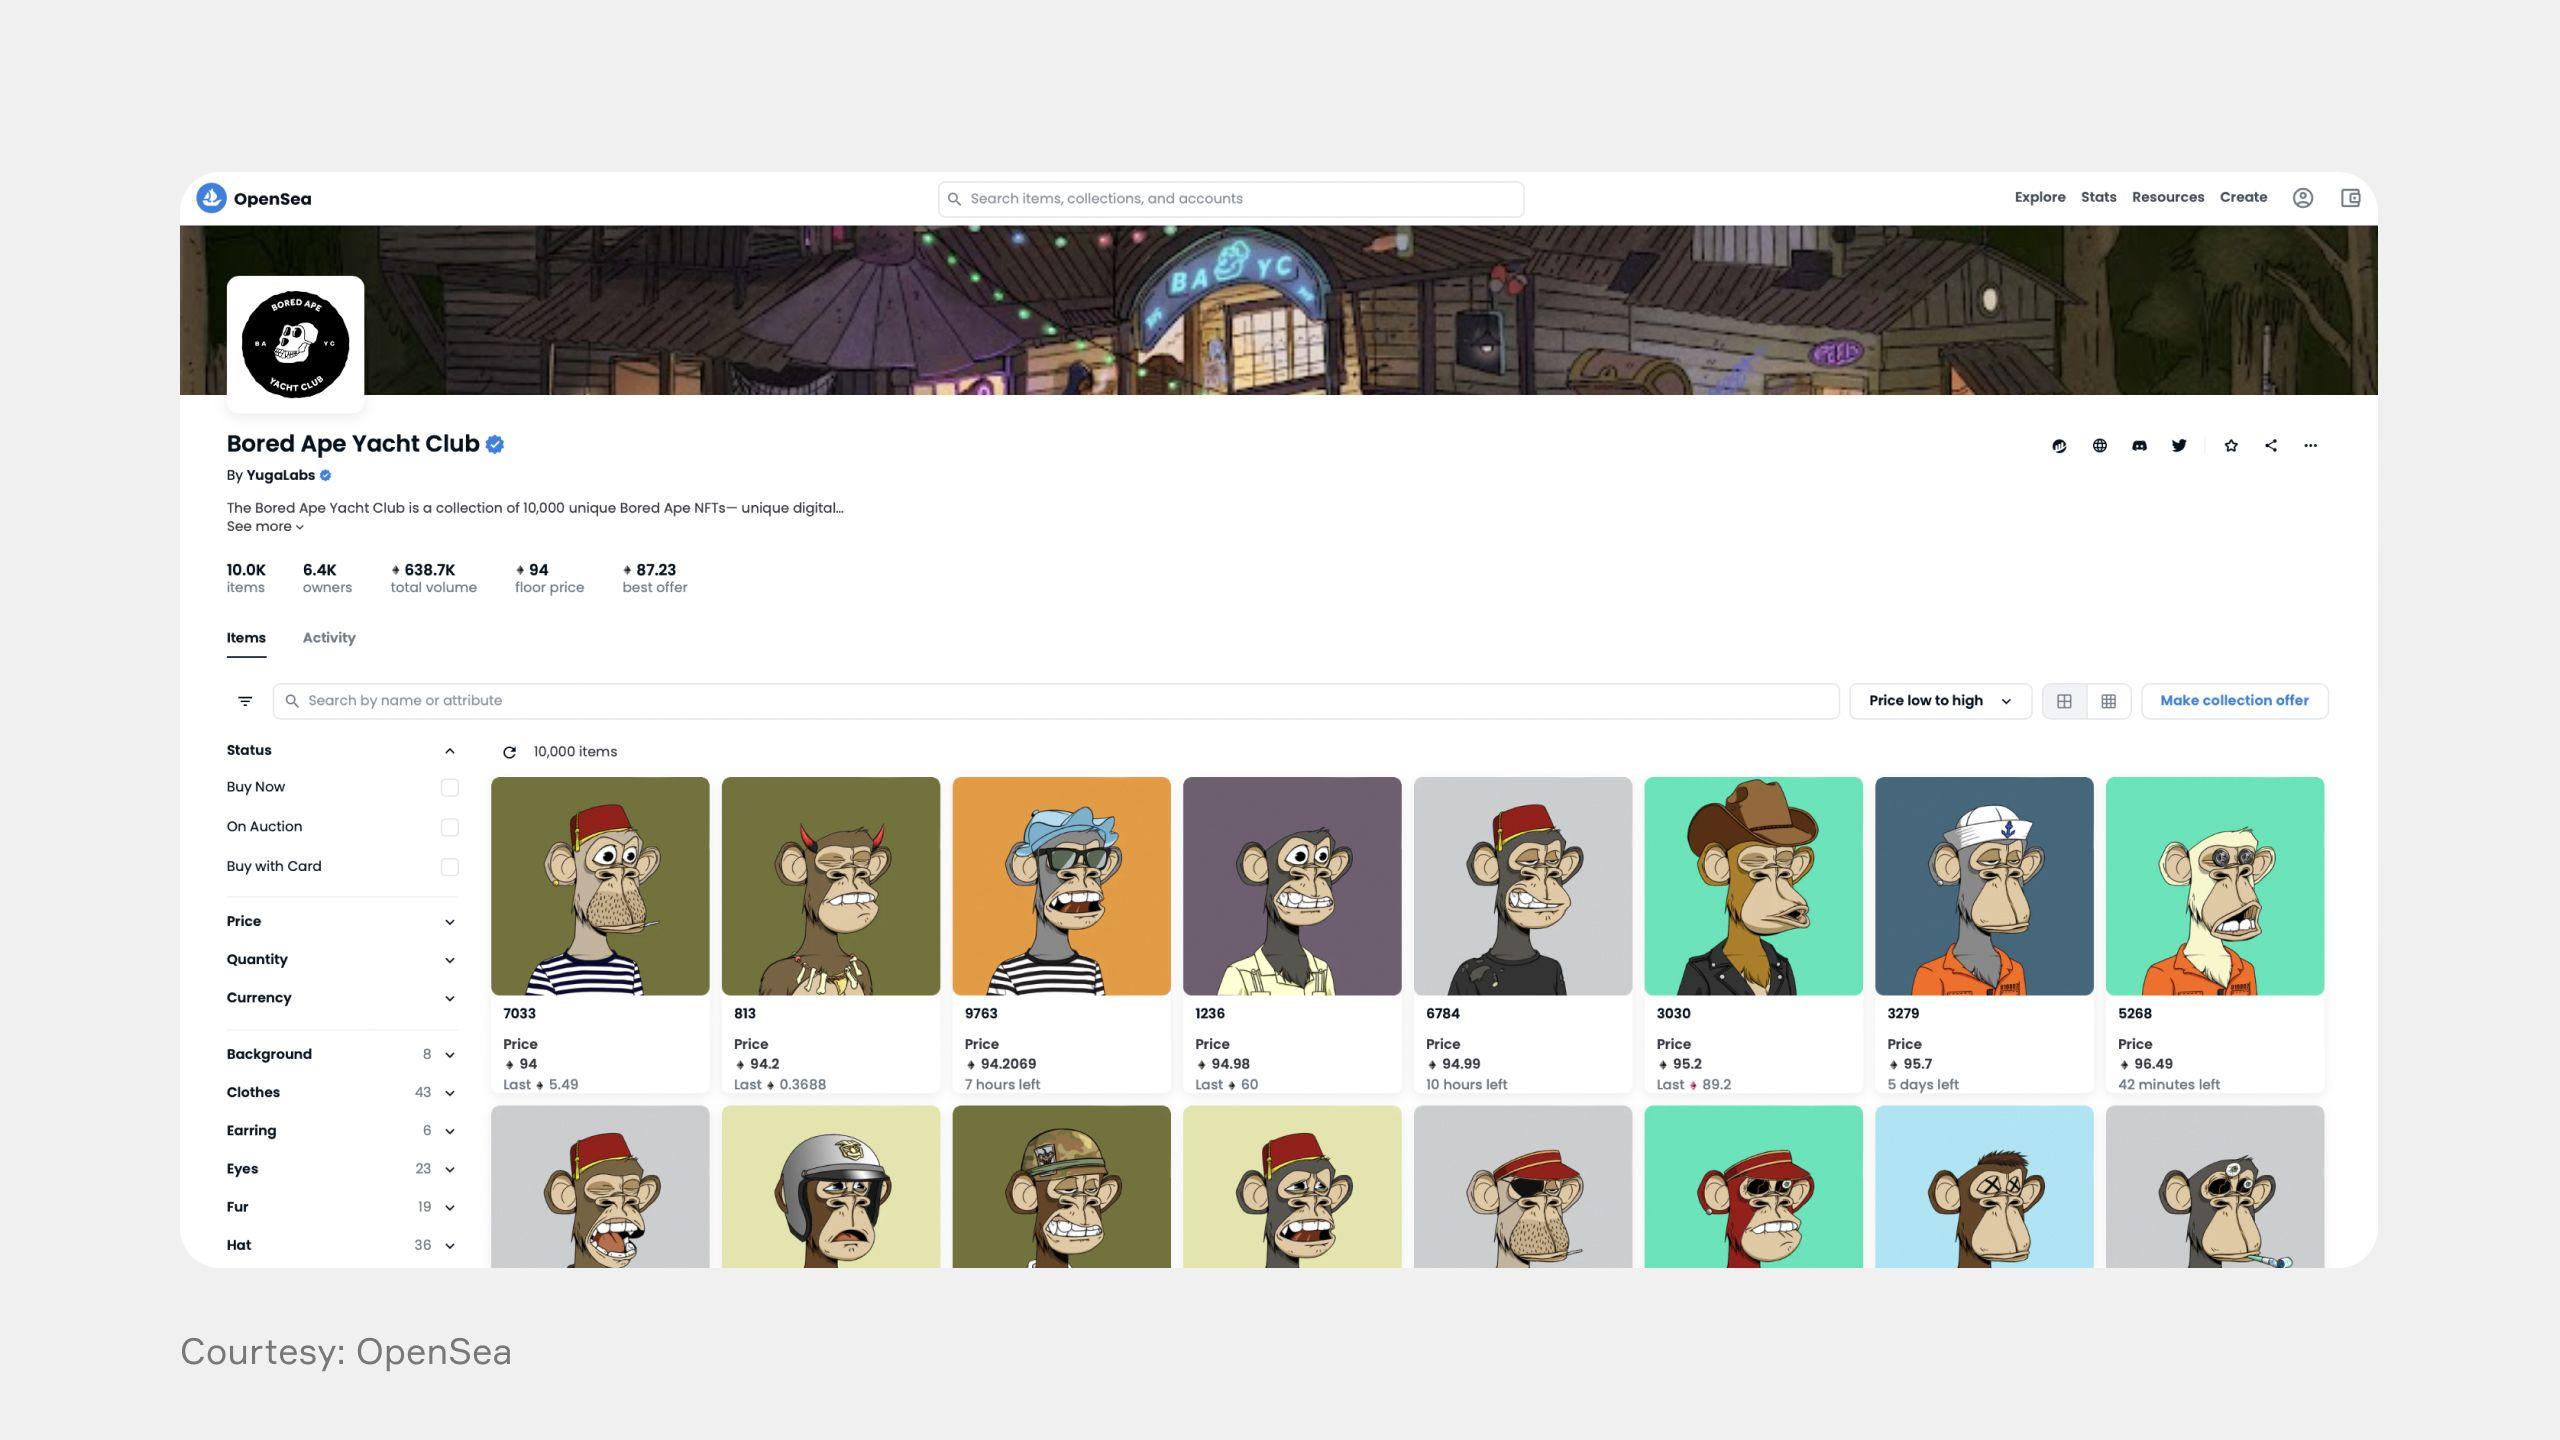The height and width of the screenshot is (1440, 2560).
Task: Click the 87.23 best offer stat
Action: click(x=654, y=578)
